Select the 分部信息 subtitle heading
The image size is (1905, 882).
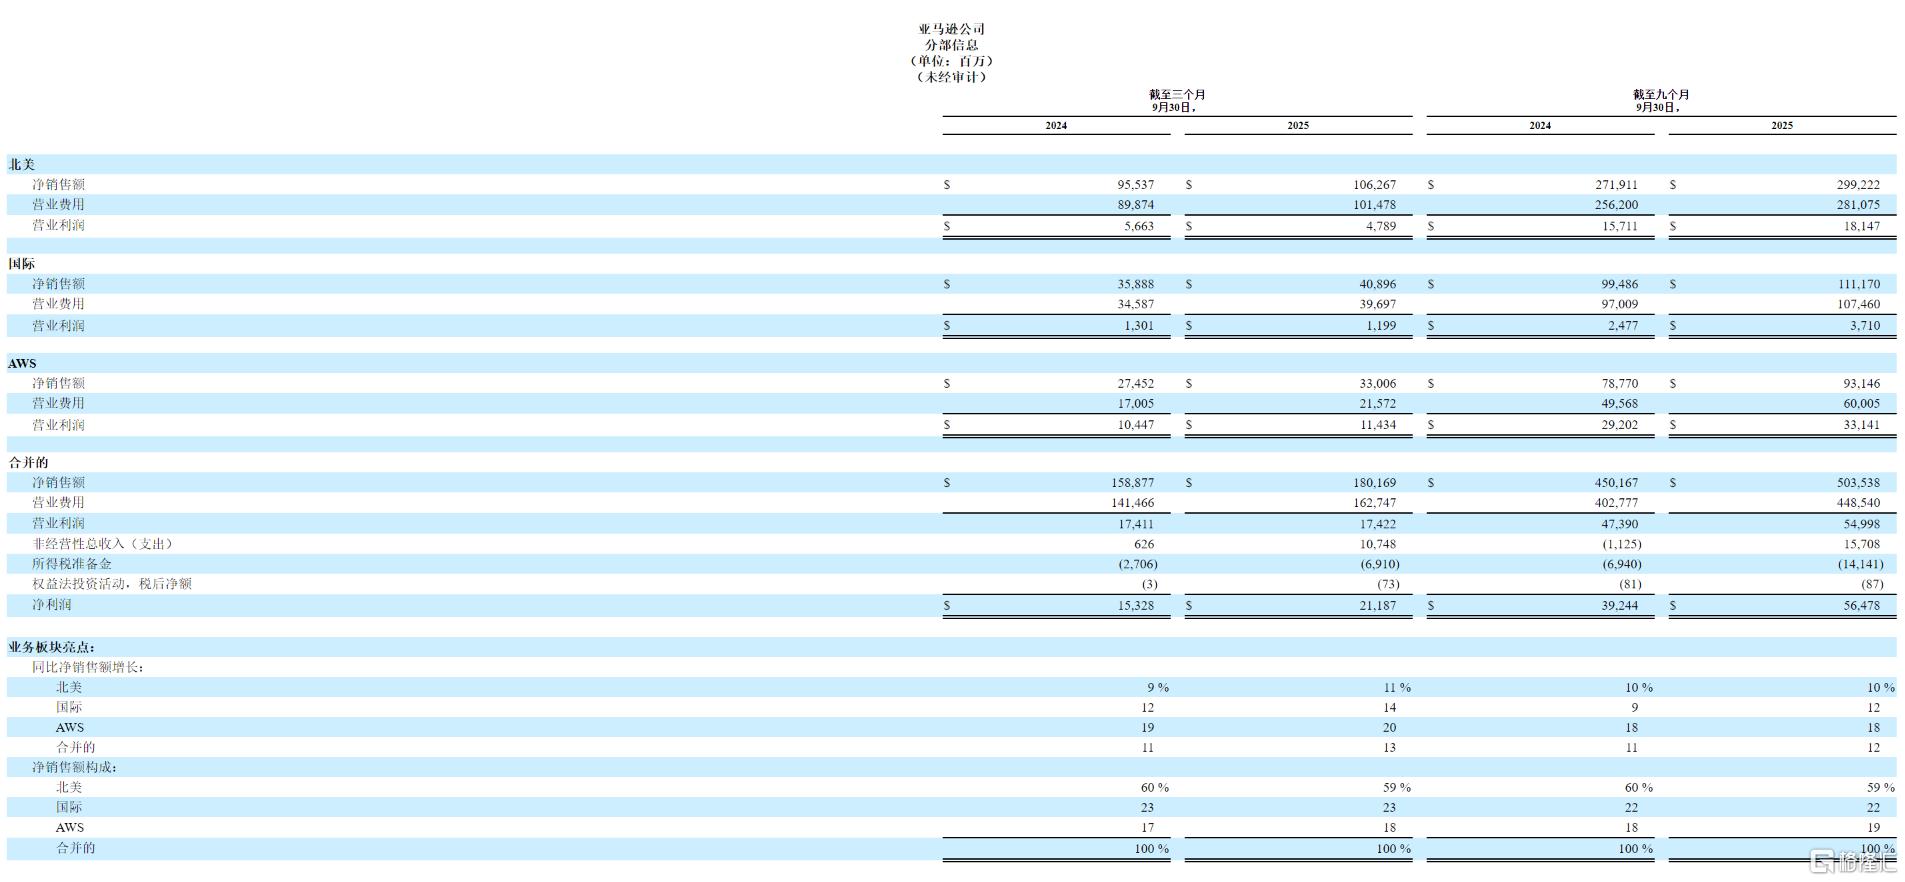[952, 45]
